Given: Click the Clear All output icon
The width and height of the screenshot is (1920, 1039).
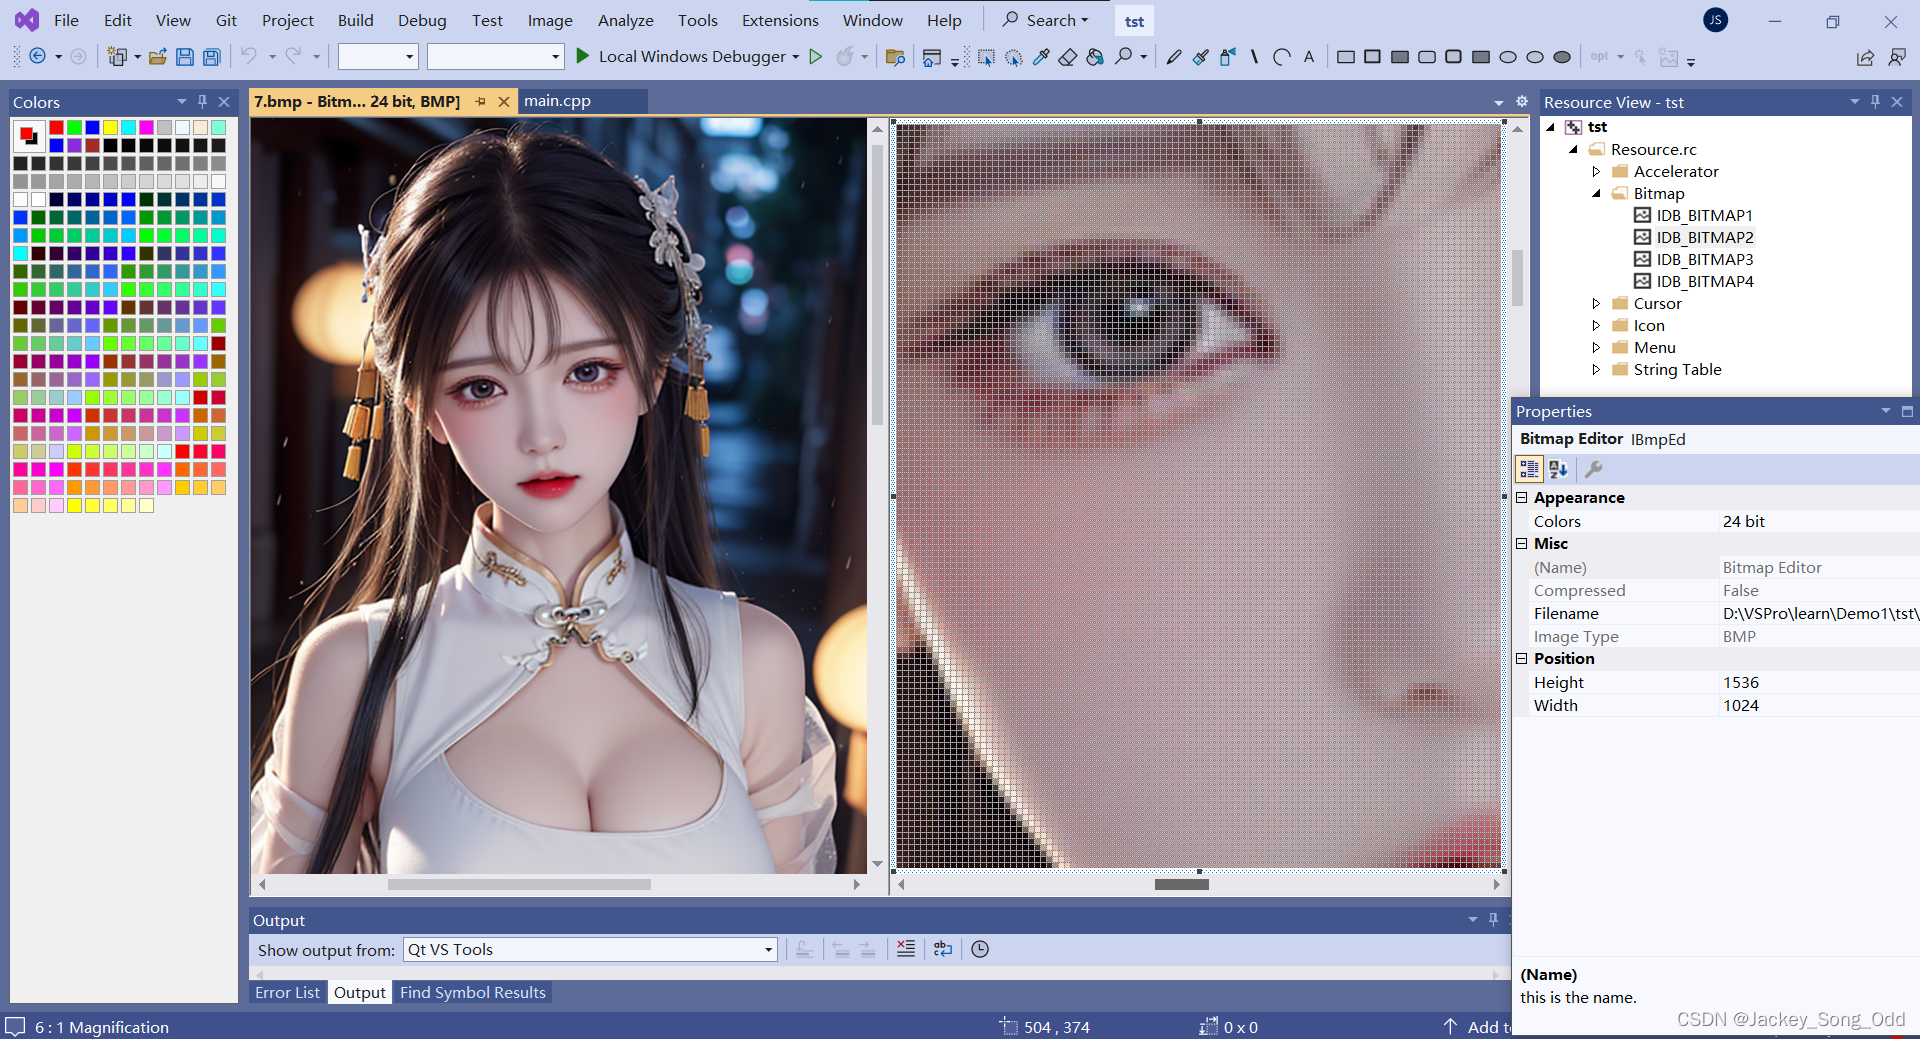Looking at the screenshot, I should (906, 949).
